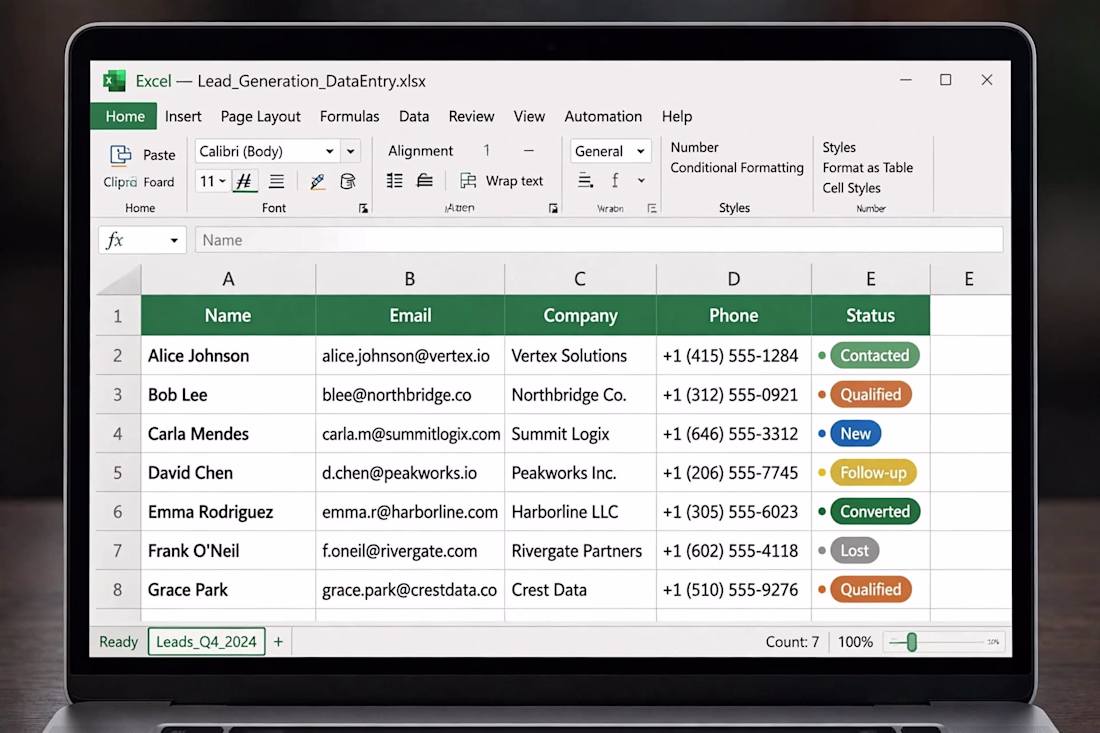
Task: Expand the arrow button beside font box
Action: click(x=351, y=152)
